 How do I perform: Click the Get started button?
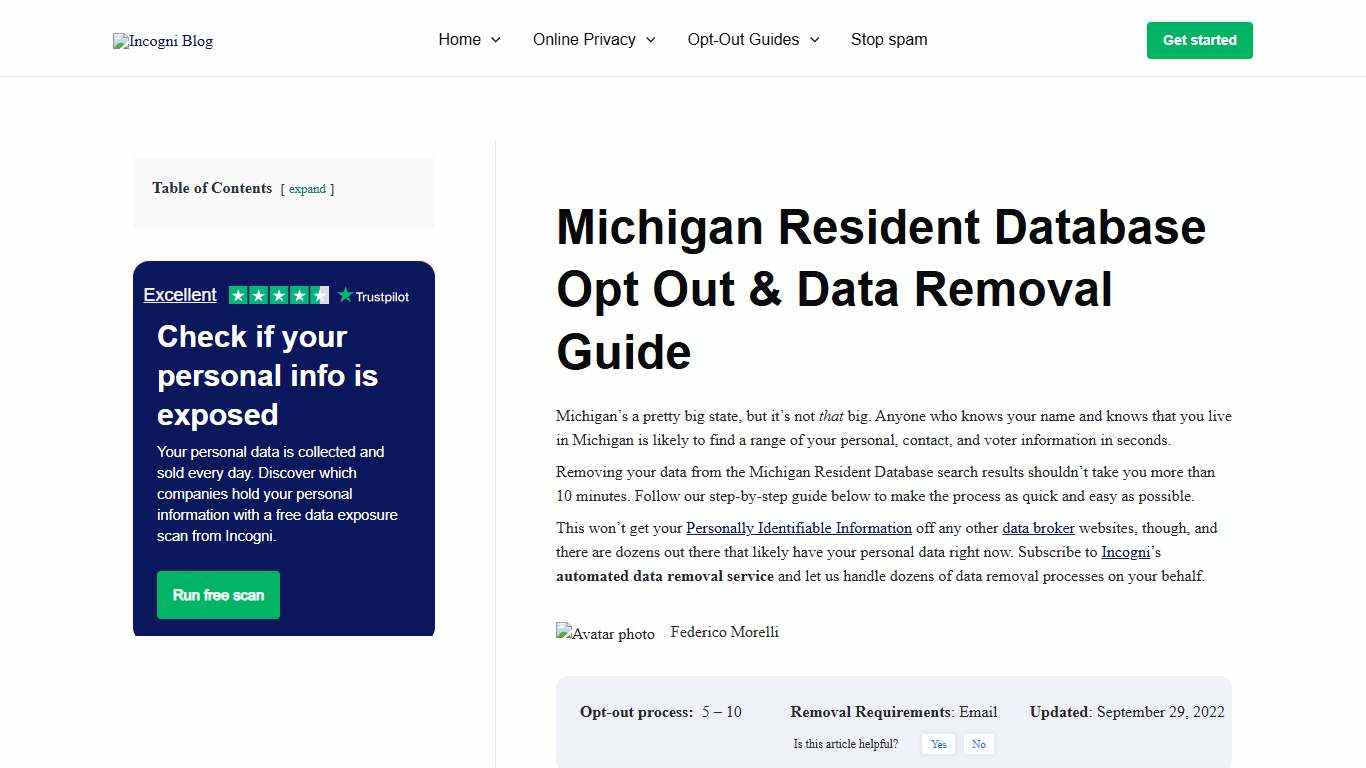click(1199, 40)
